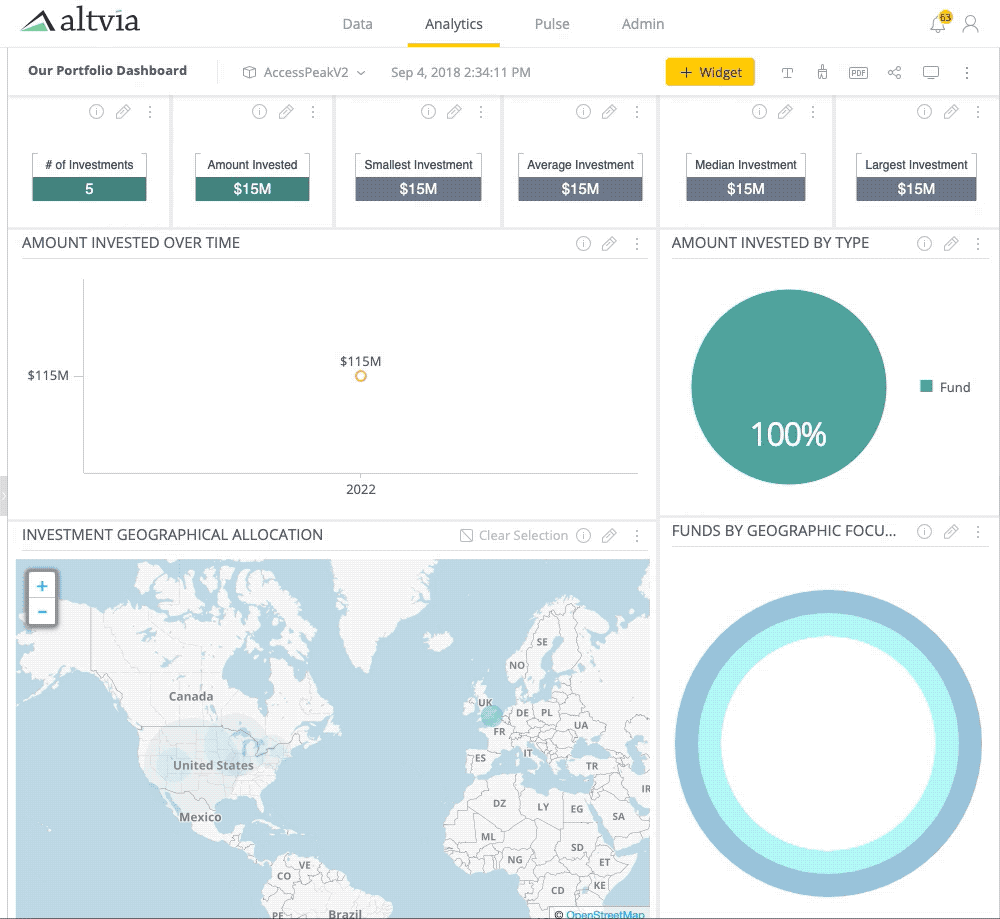Open the OpenStreetMap attribution link
1000x919 pixels.
click(x=605, y=914)
